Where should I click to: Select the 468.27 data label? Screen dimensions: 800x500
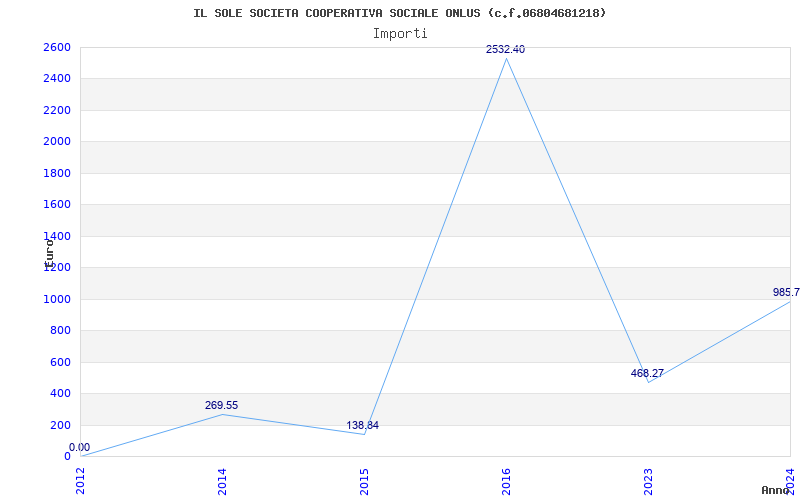tap(647, 373)
